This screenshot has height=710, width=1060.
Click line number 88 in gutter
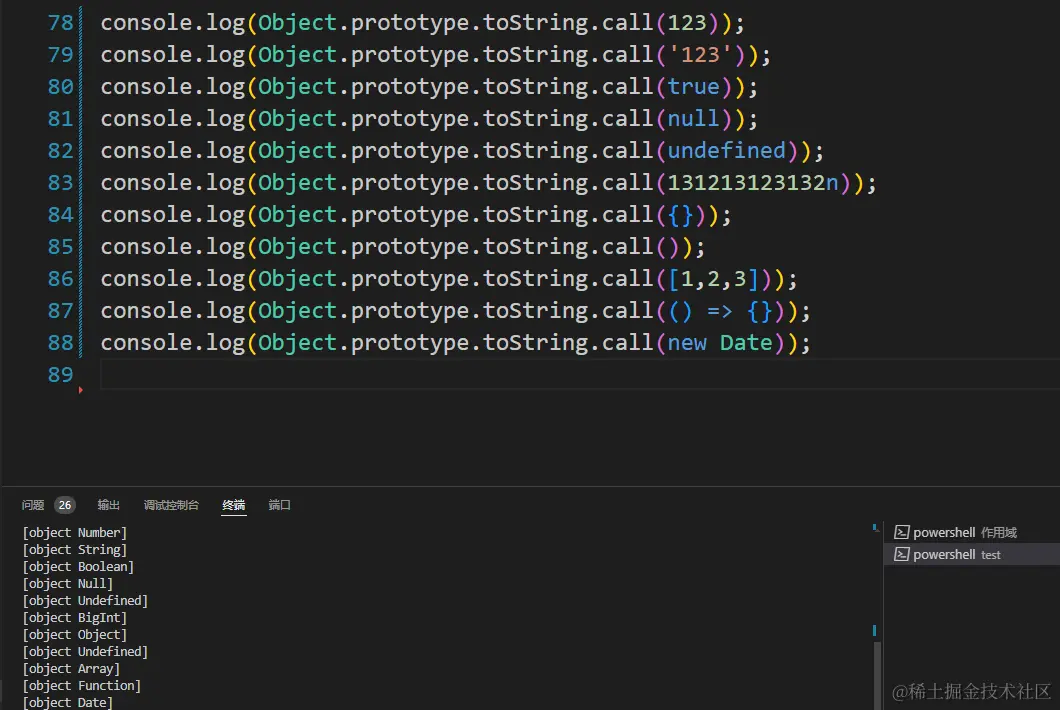(60, 343)
